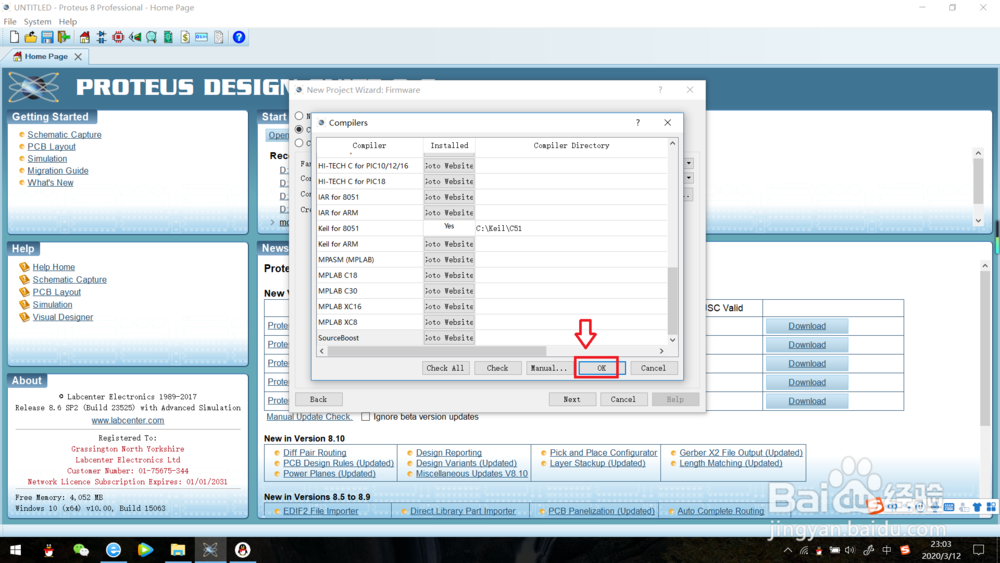Select the currently checked wizard radio button
The image size is (1000, 563).
tap(299, 129)
